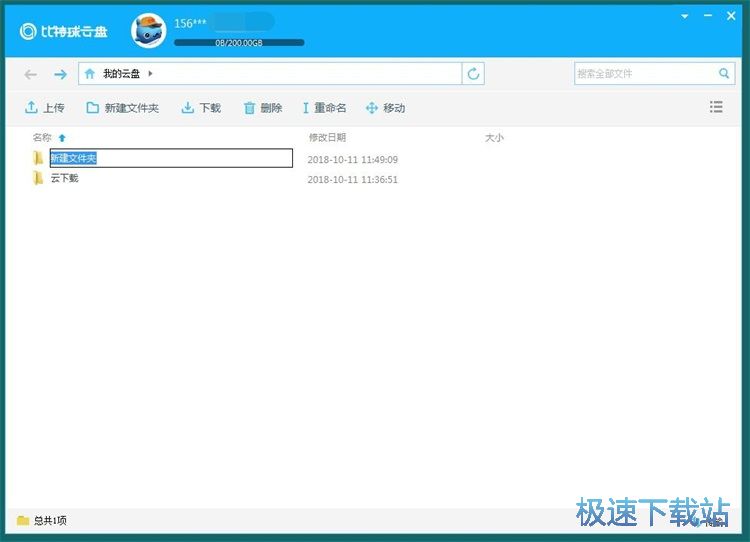Click the search magnifier icon
Screen dimensions: 750x542
[x=724, y=74]
